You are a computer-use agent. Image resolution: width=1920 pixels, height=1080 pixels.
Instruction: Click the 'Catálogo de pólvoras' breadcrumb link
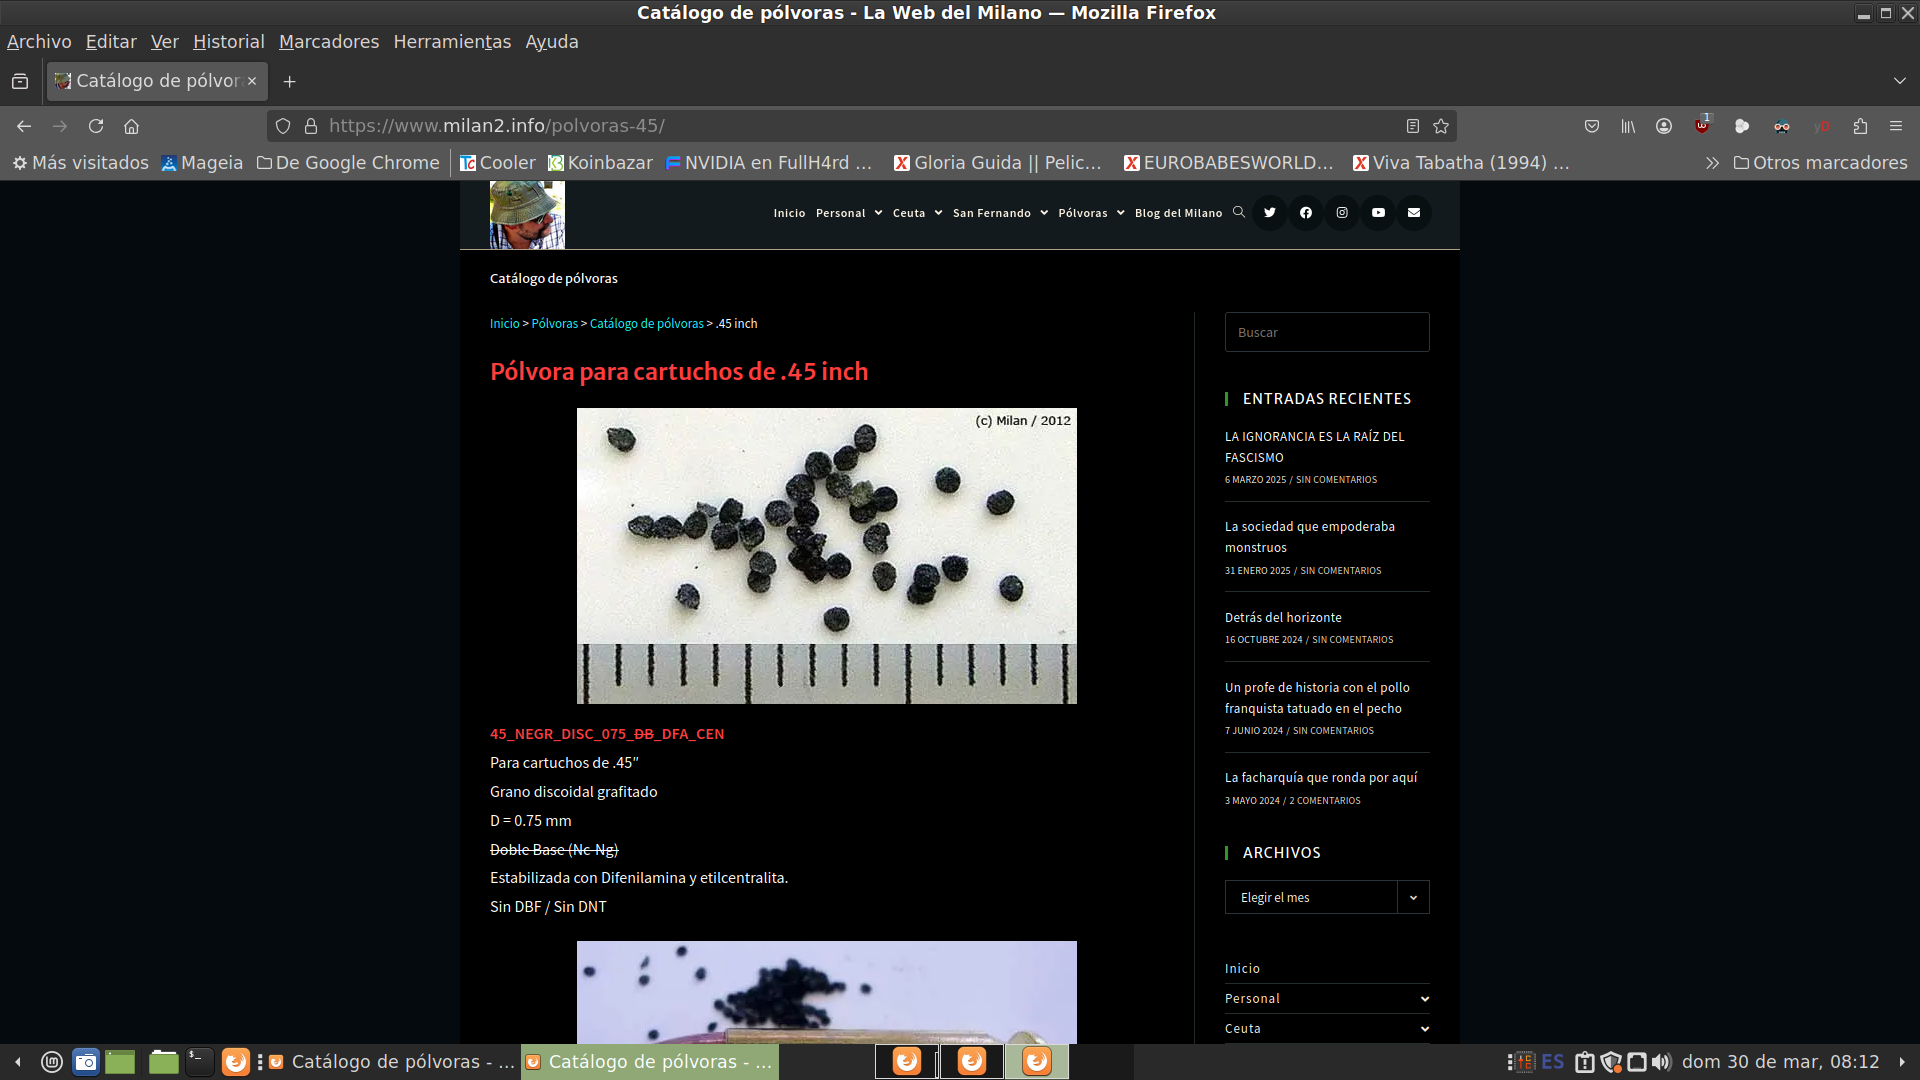pos(646,324)
